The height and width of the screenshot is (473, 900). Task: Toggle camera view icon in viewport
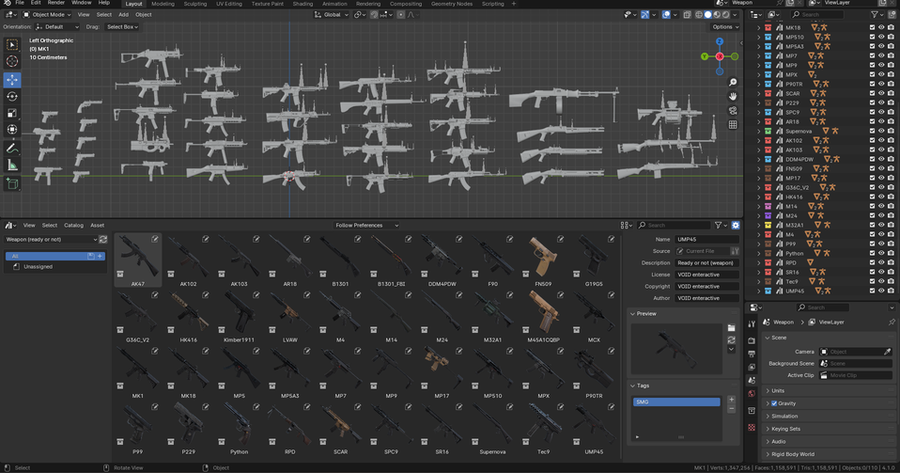[x=733, y=110]
